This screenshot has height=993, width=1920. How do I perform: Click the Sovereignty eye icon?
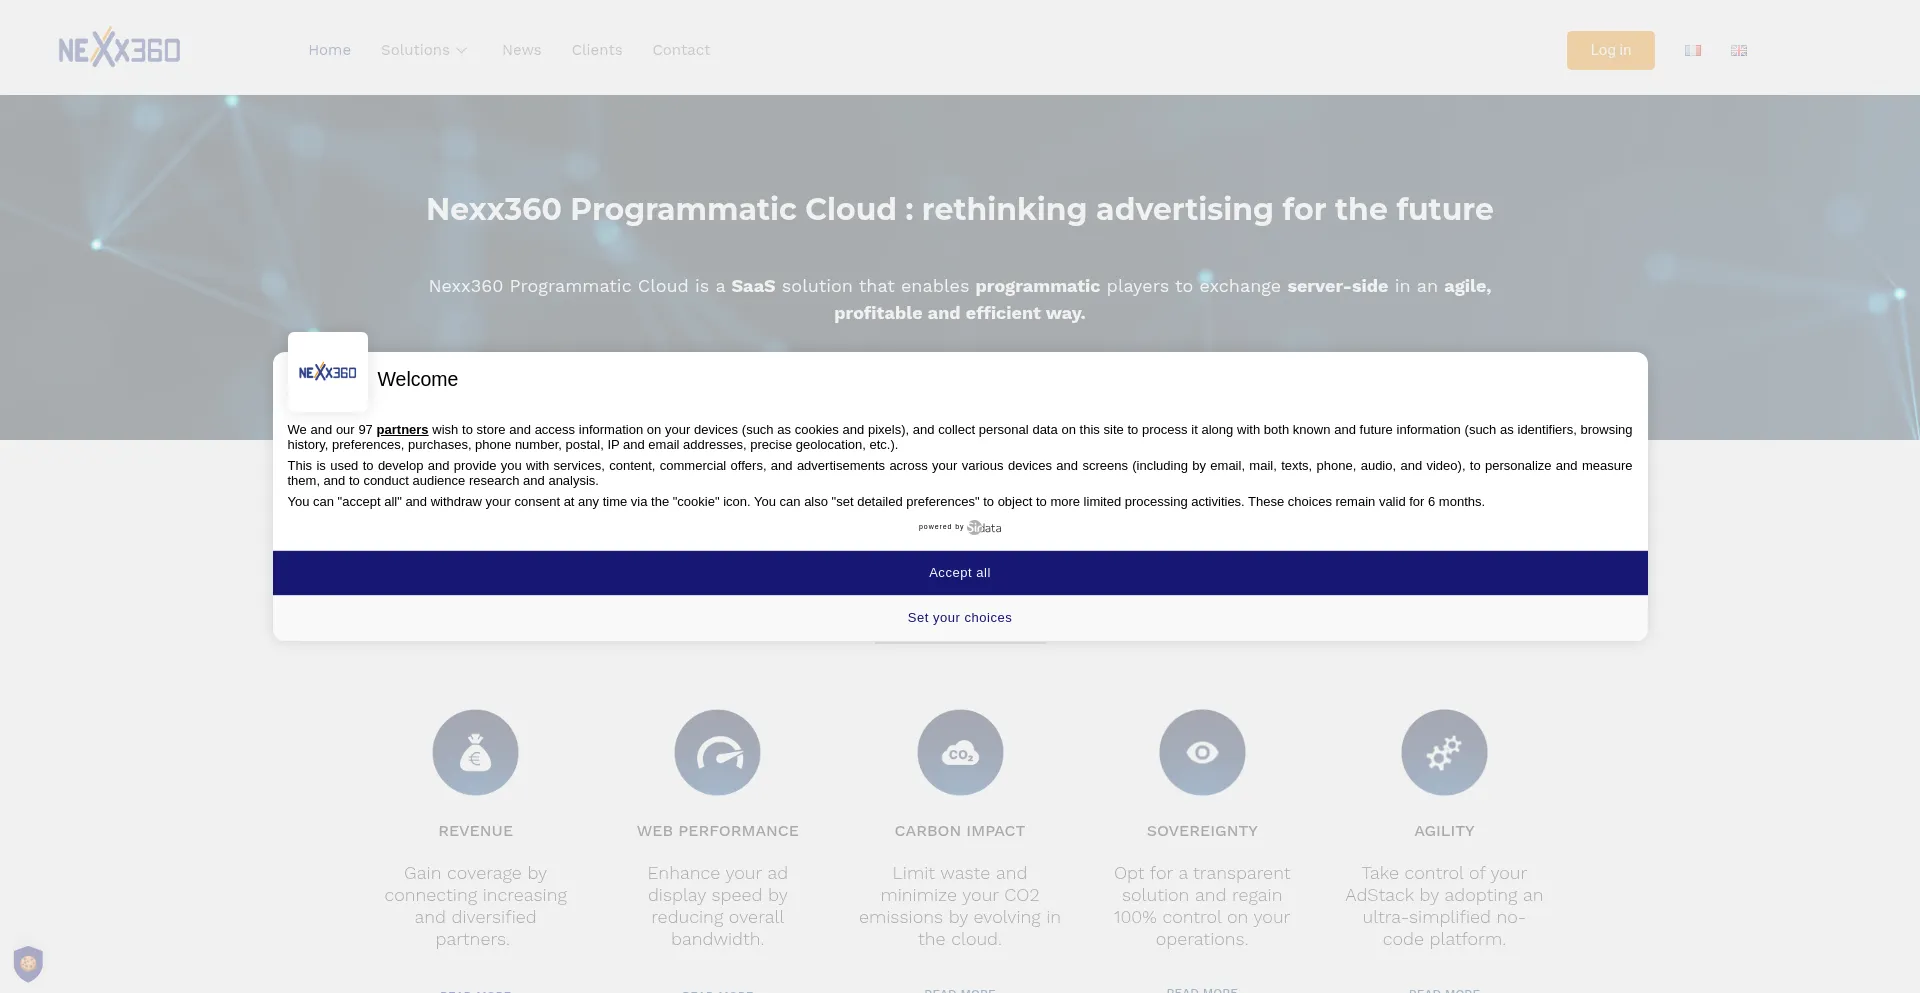(1202, 752)
